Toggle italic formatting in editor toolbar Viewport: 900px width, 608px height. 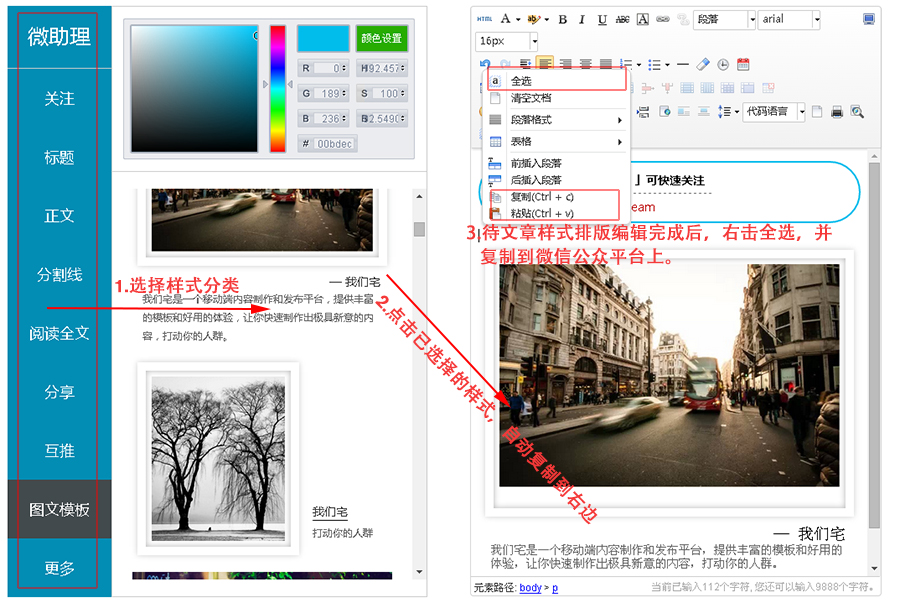coord(582,19)
